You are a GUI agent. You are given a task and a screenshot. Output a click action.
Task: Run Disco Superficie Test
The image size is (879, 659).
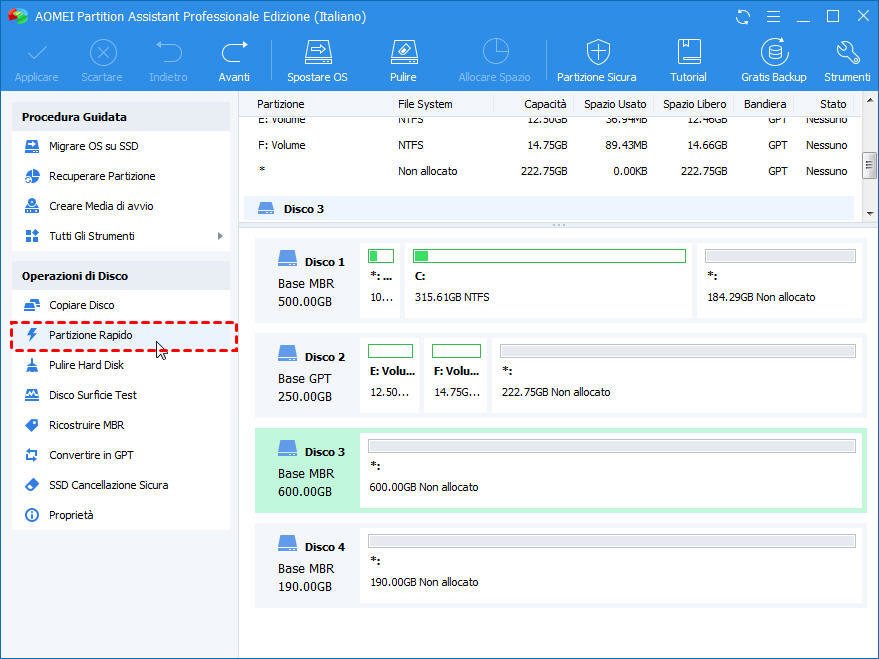tap(121, 395)
